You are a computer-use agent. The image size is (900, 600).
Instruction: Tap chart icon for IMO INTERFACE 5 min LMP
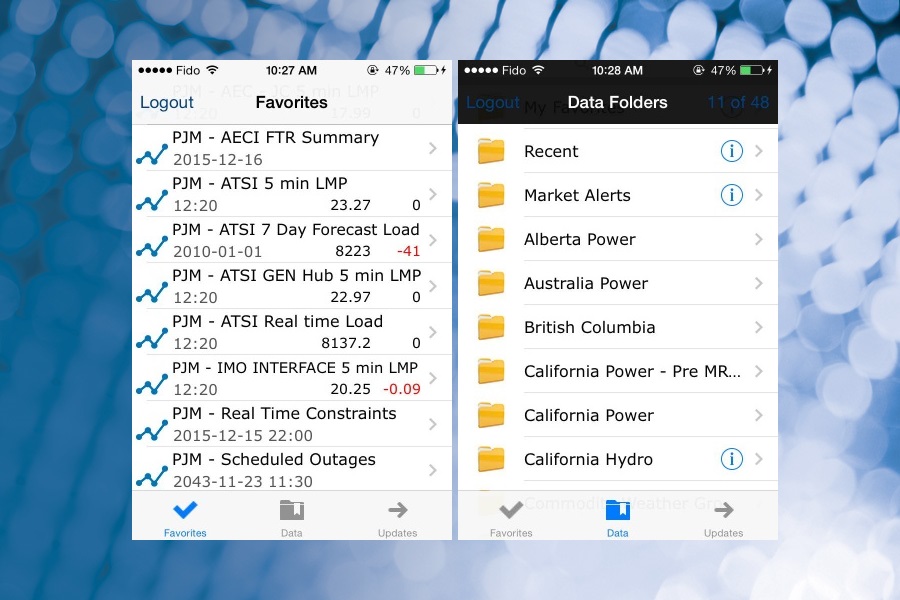[x=152, y=384]
